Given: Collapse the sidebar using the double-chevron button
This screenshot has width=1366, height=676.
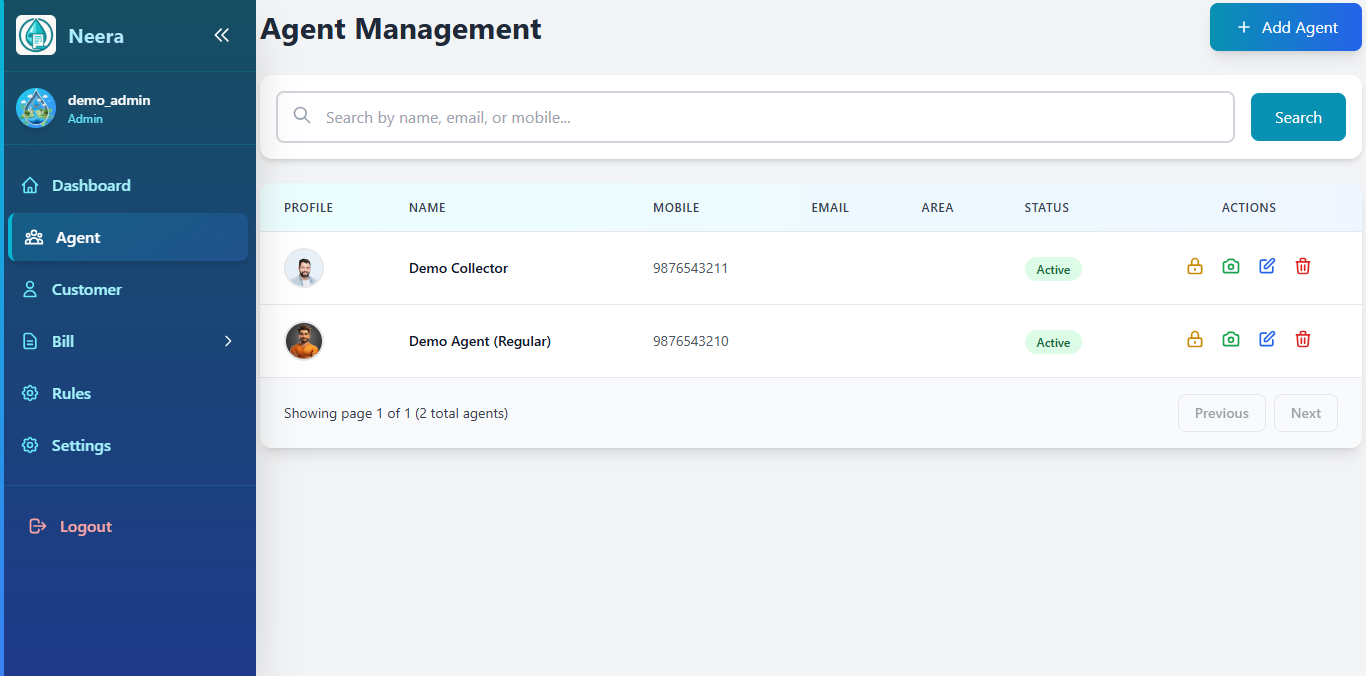Looking at the screenshot, I should 222,34.
